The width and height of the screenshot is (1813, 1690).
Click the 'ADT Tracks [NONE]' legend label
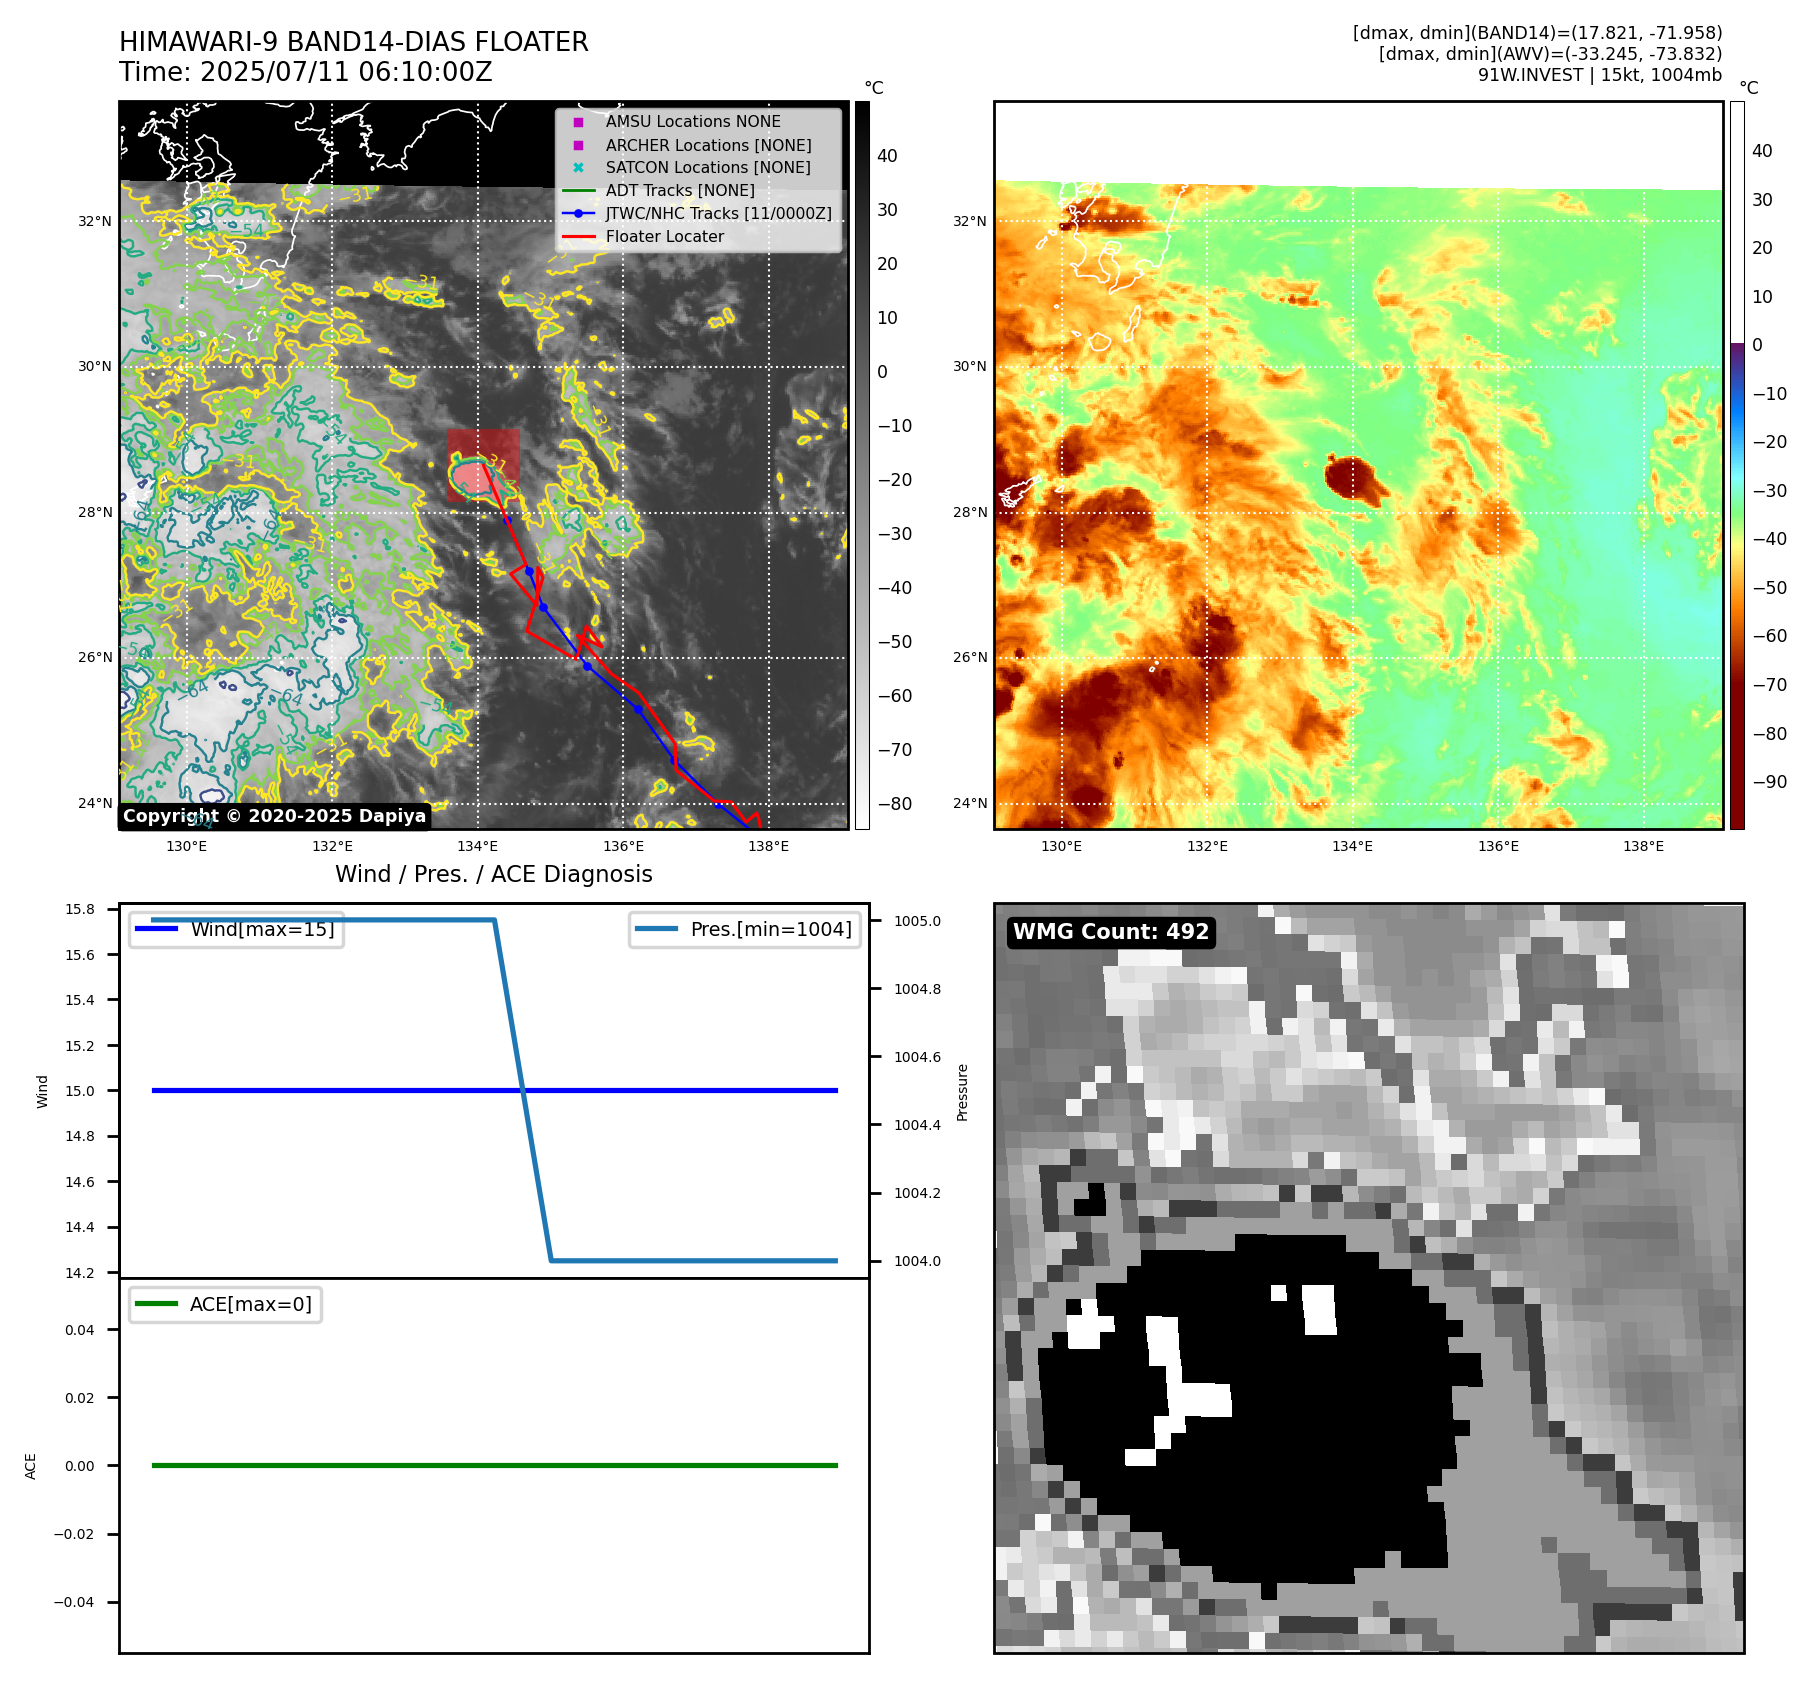point(680,191)
